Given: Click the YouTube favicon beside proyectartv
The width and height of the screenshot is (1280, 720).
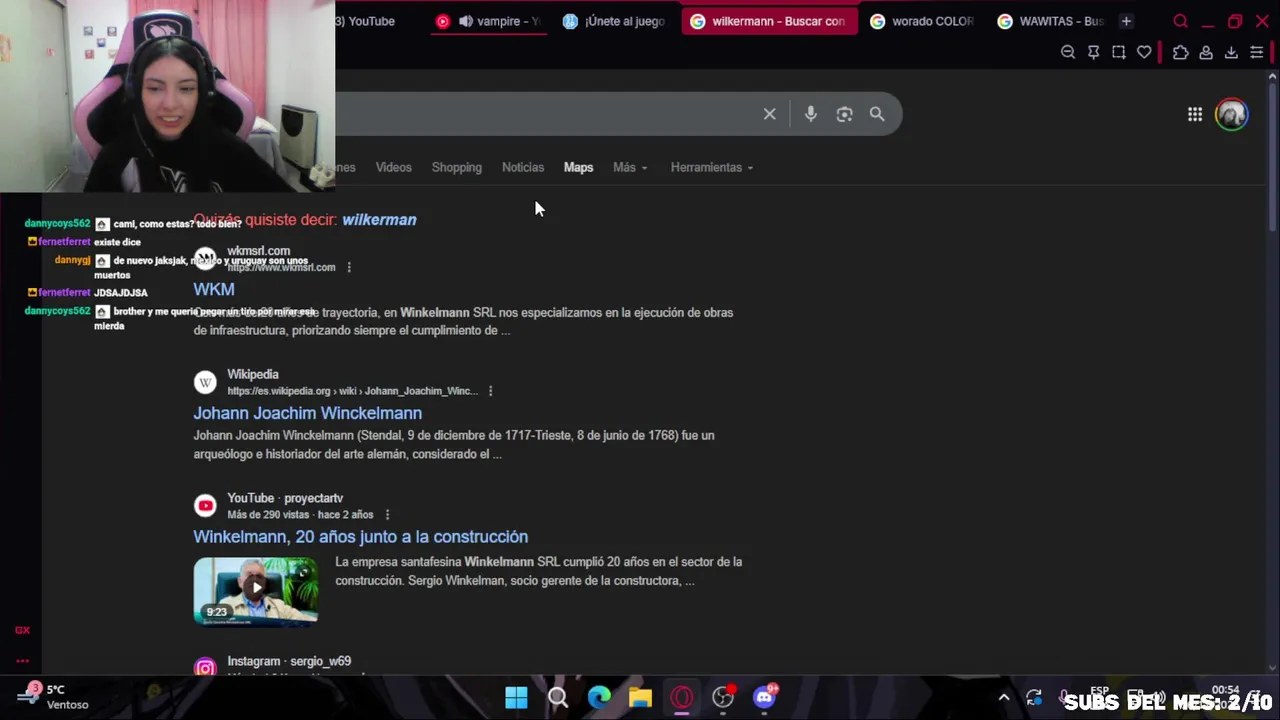Looking at the screenshot, I should (205, 506).
